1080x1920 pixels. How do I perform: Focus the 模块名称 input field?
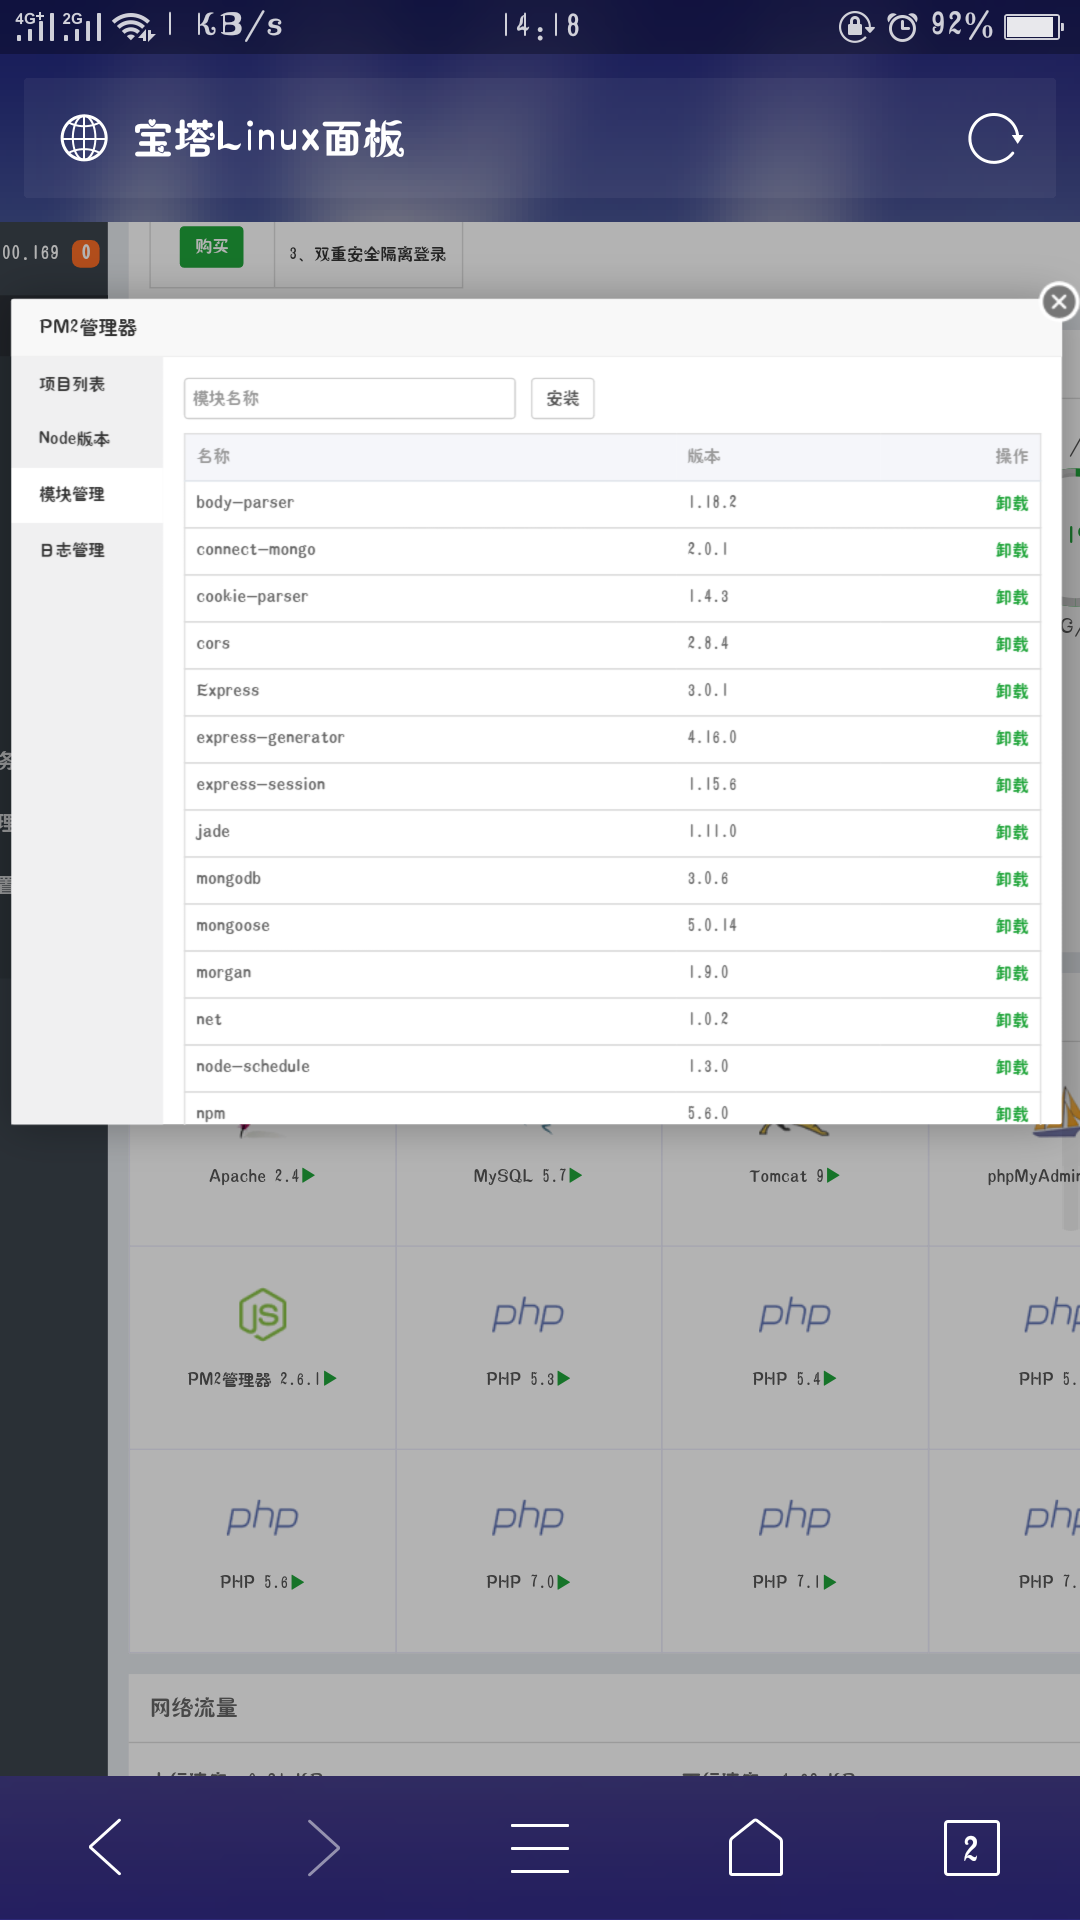tap(350, 398)
